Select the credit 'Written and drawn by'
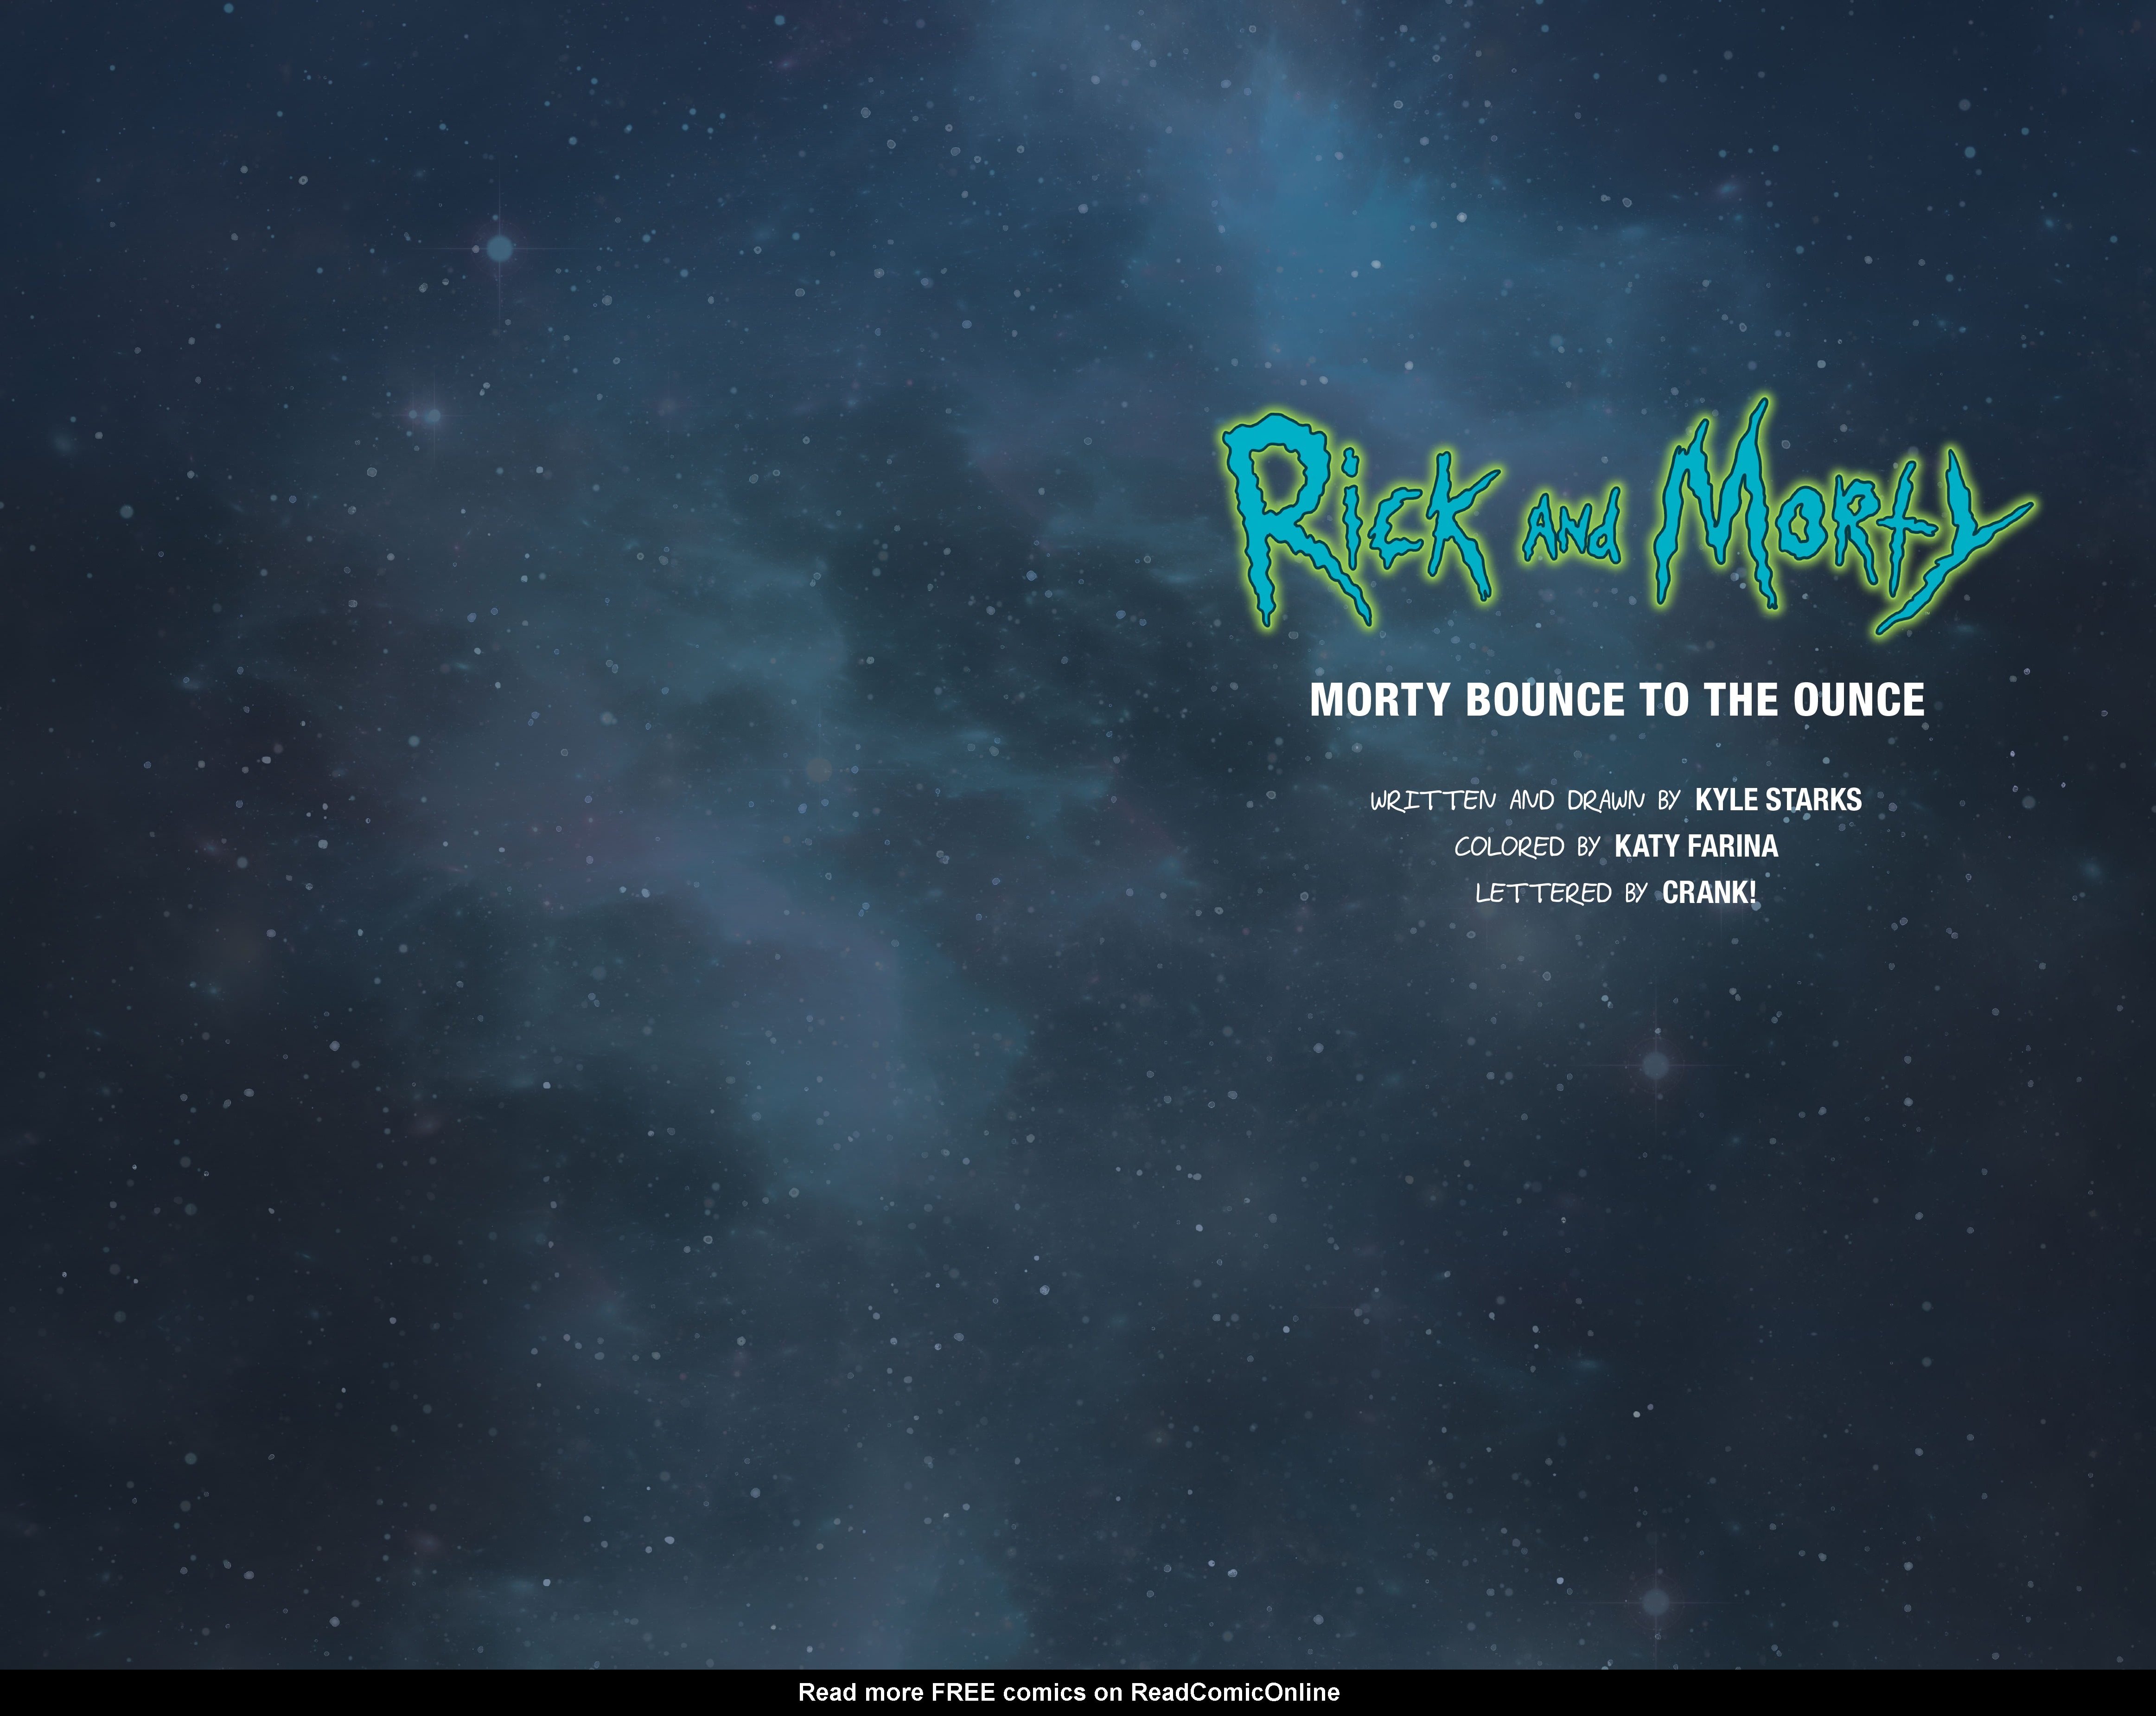 1525,800
